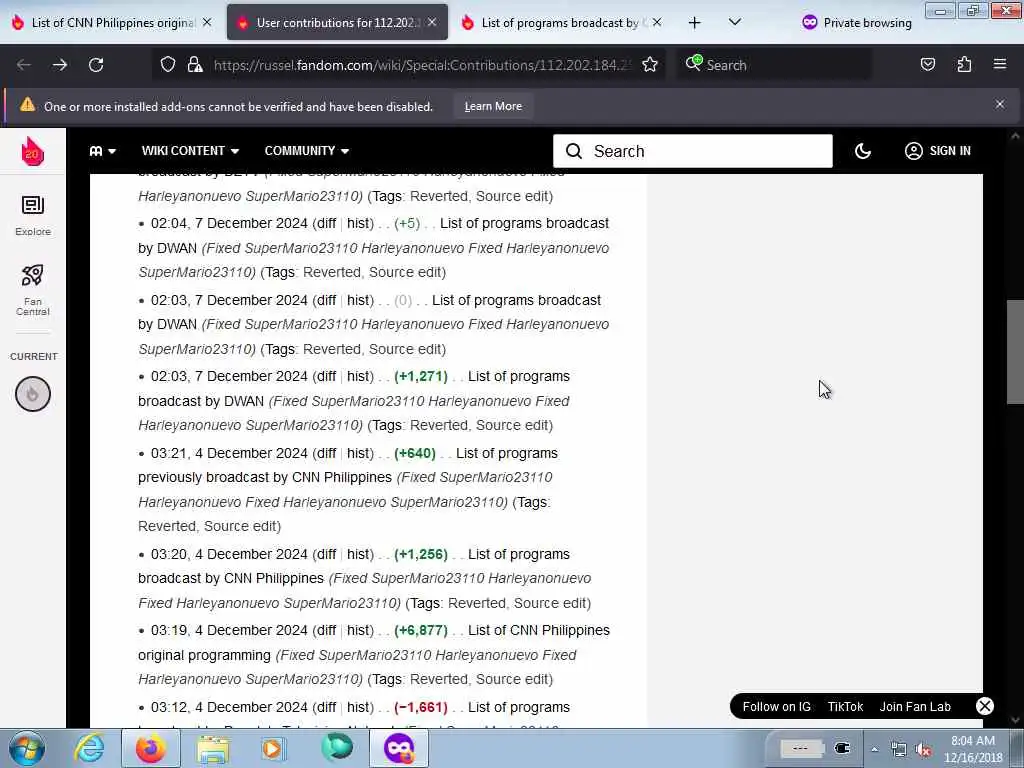The width and height of the screenshot is (1024, 768).
Task: Open the Firefox hamburger menu
Action: coord(1000,65)
